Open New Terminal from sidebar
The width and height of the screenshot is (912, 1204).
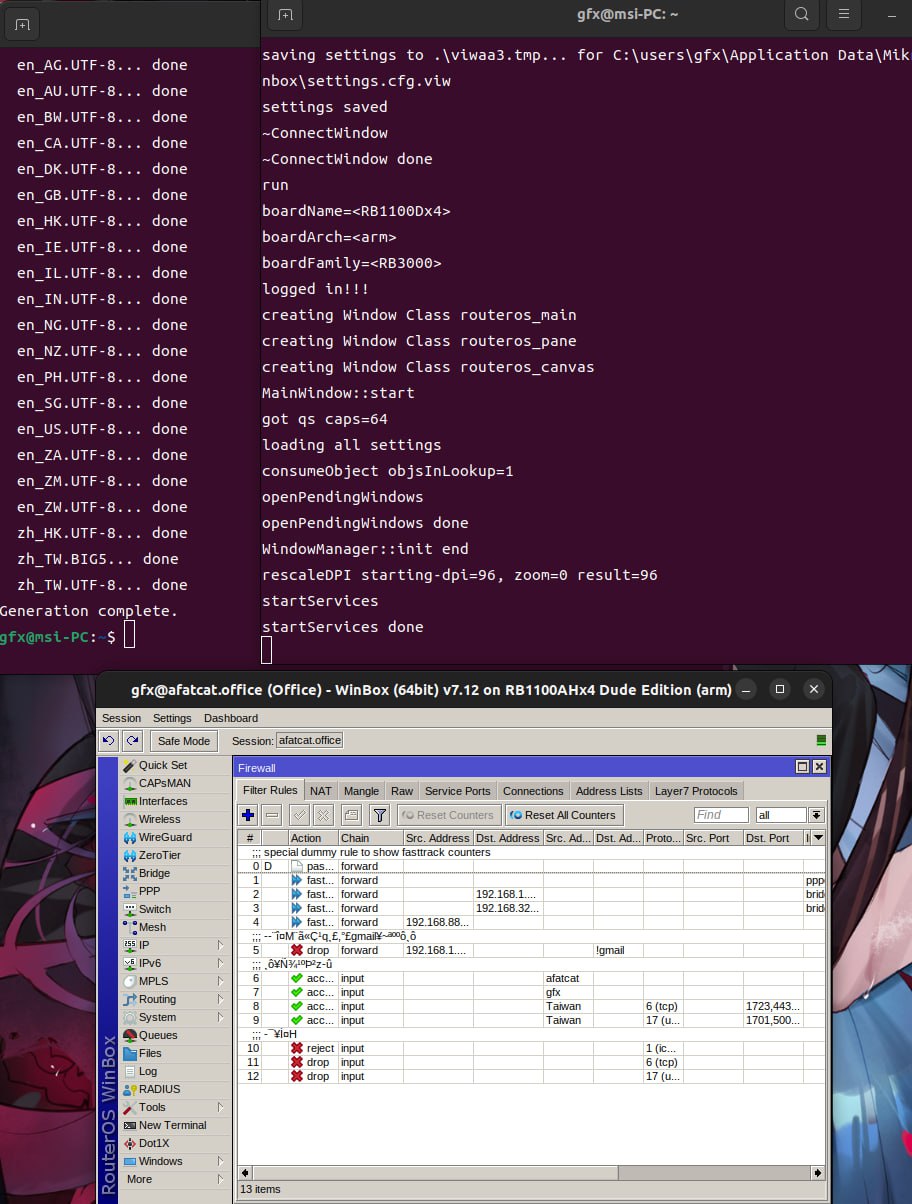[x=172, y=1125]
